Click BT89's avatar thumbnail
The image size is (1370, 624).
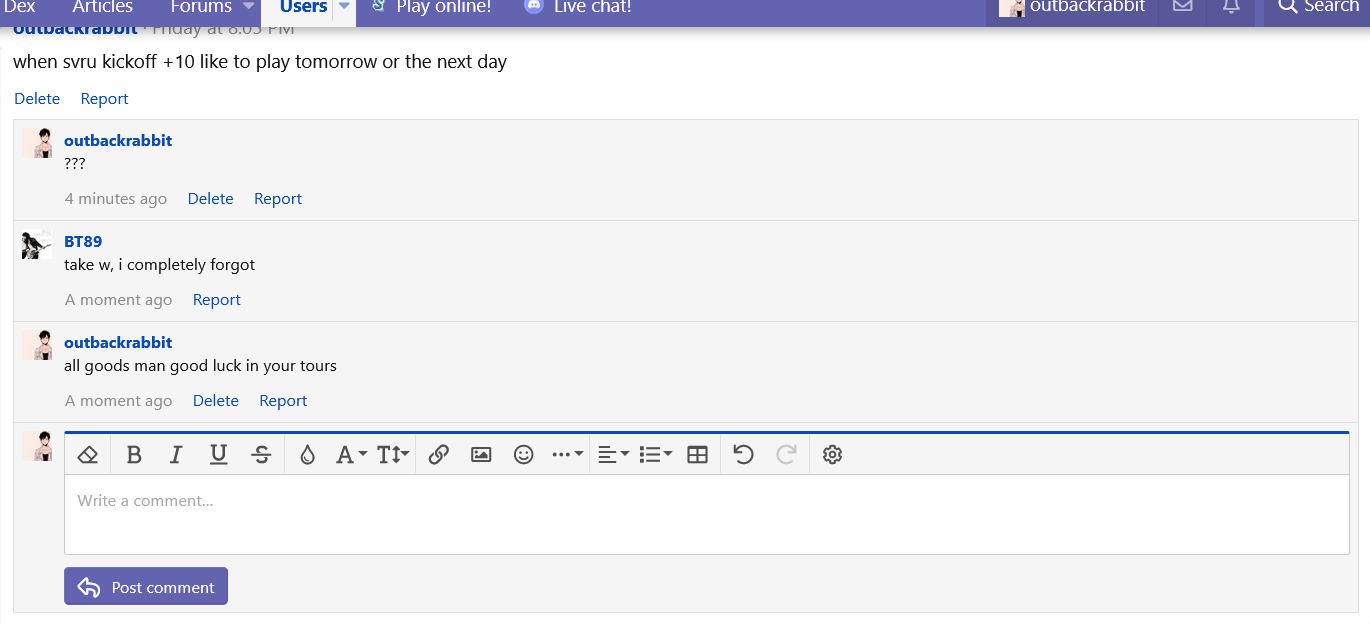click(37, 244)
